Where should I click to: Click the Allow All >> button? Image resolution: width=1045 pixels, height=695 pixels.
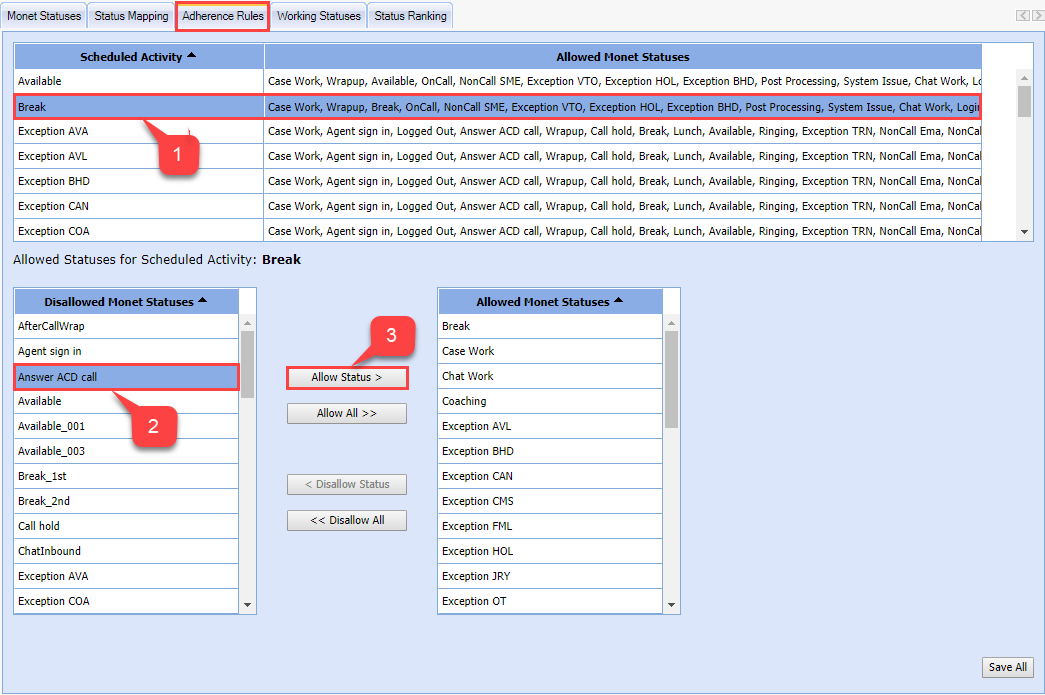[347, 414]
